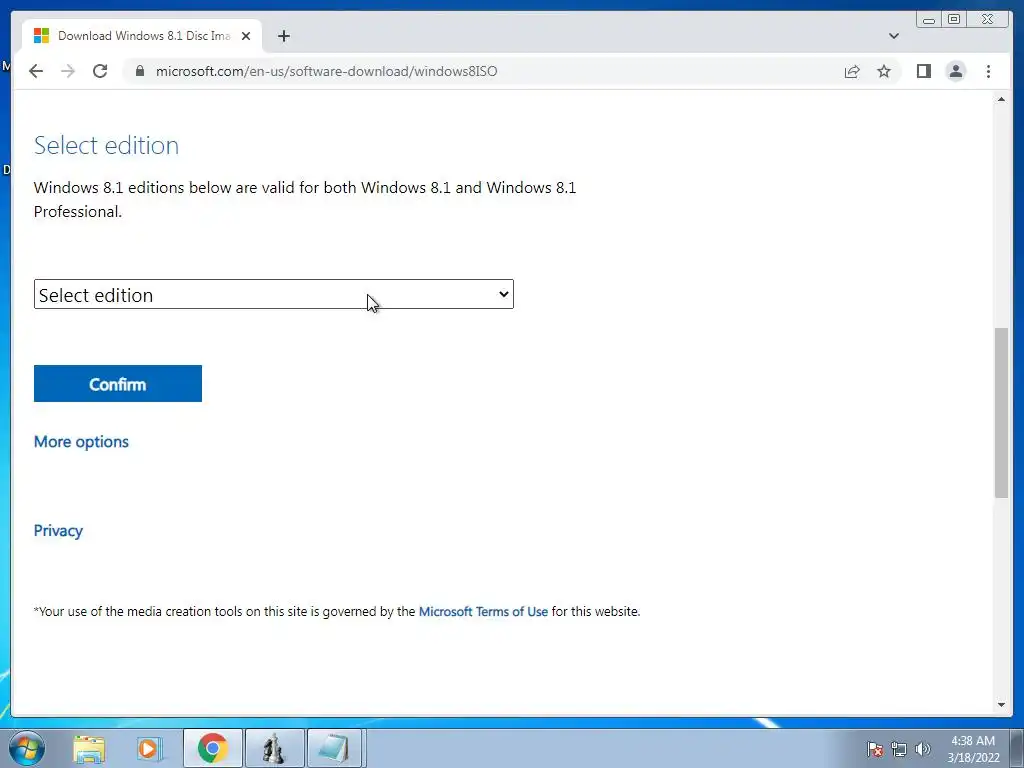This screenshot has width=1024, height=768.
Task: Open the Chrome profile avatar menu
Action: click(955, 71)
